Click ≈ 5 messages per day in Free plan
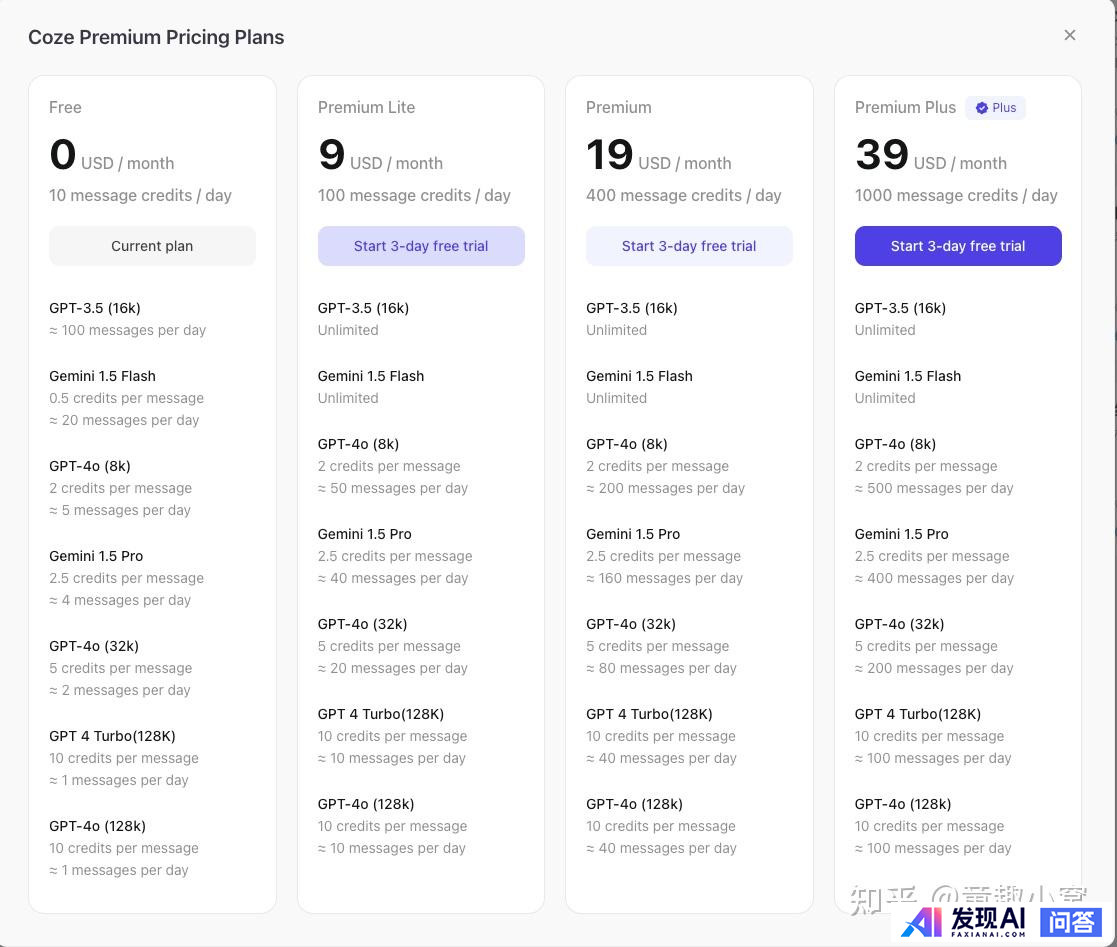The height and width of the screenshot is (947, 1117). 120,510
